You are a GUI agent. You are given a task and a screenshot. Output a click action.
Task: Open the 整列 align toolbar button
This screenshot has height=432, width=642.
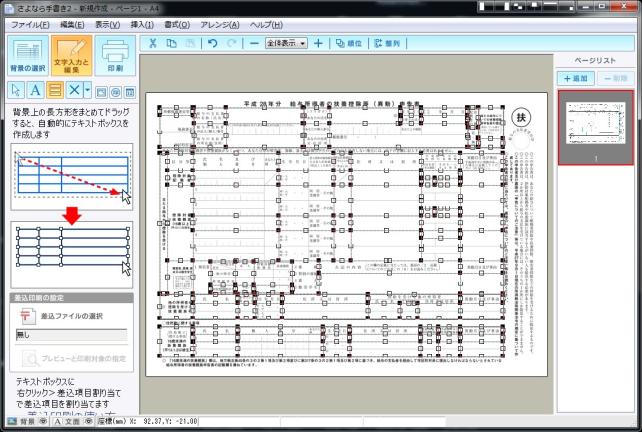pos(387,43)
